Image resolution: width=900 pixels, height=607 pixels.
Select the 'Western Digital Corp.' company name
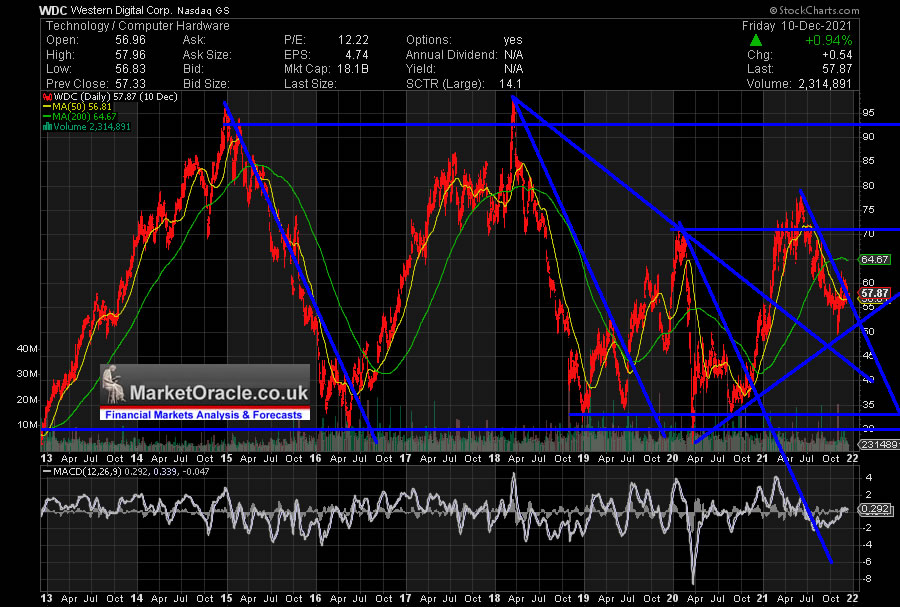coord(121,10)
